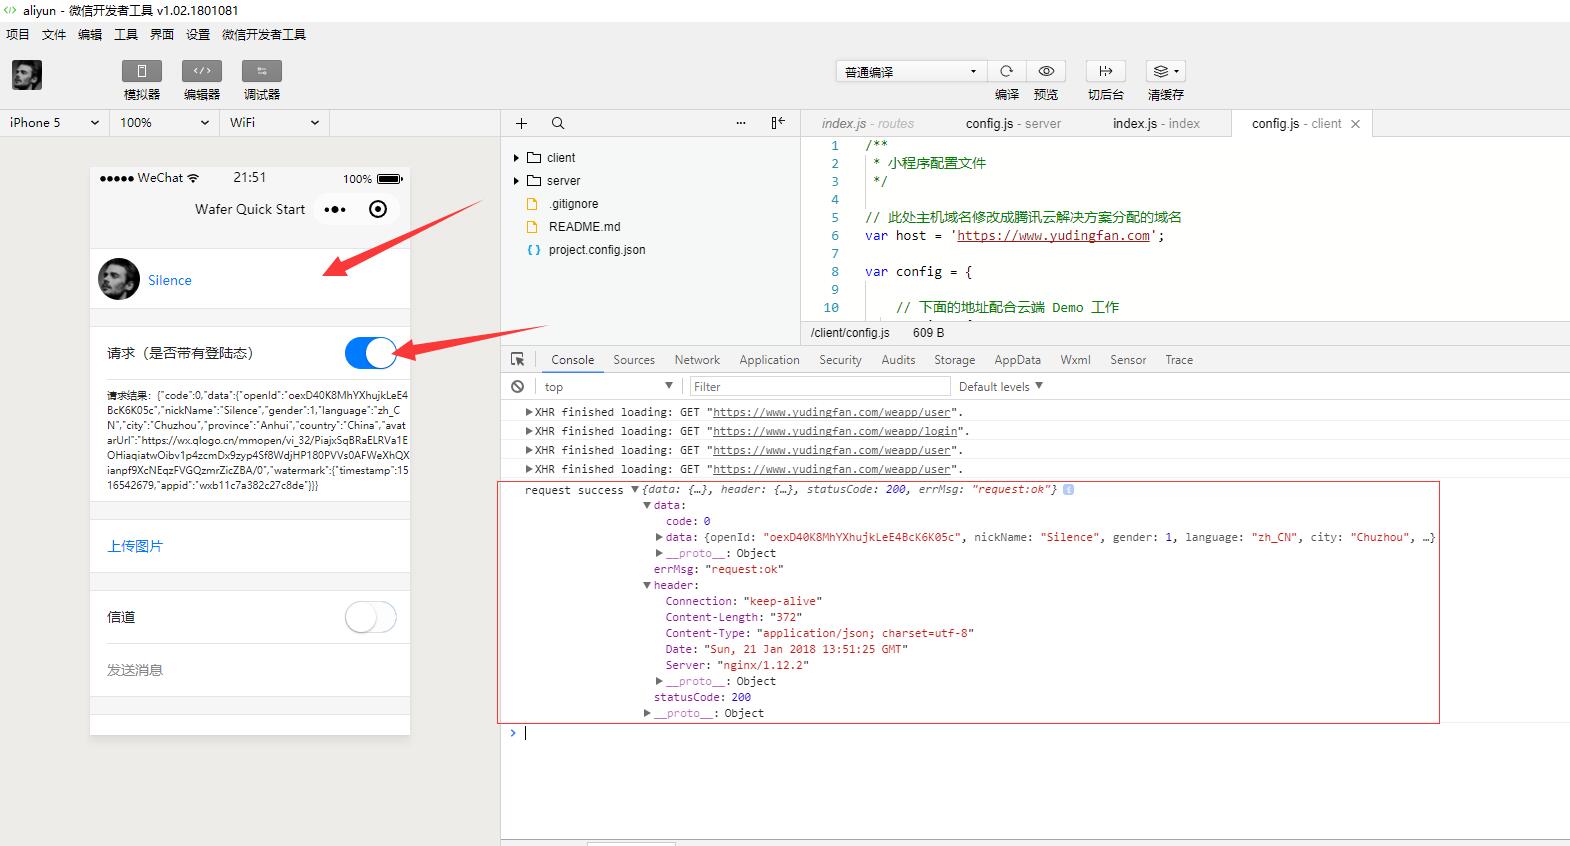Image resolution: width=1570 pixels, height=846 pixels.
Task: Open the 界面 menu
Action: pos(162,34)
